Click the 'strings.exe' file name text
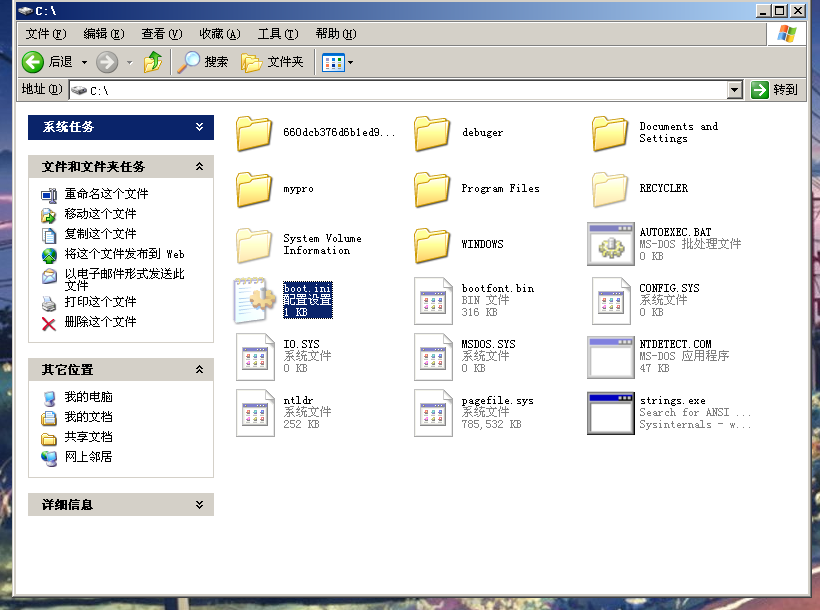The height and width of the screenshot is (610, 820). coord(673,401)
